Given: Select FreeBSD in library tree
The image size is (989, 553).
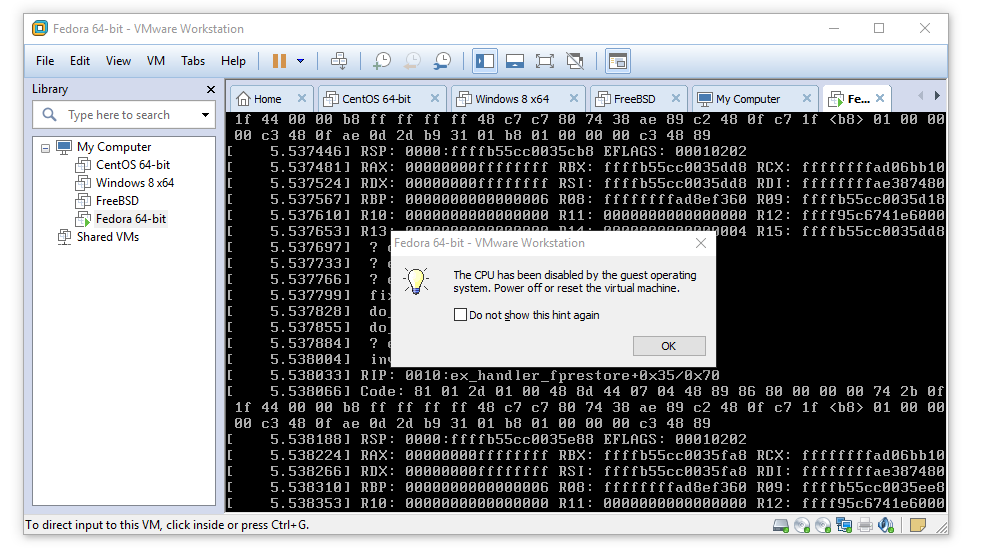Looking at the screenshot, I should click(117, 201).
